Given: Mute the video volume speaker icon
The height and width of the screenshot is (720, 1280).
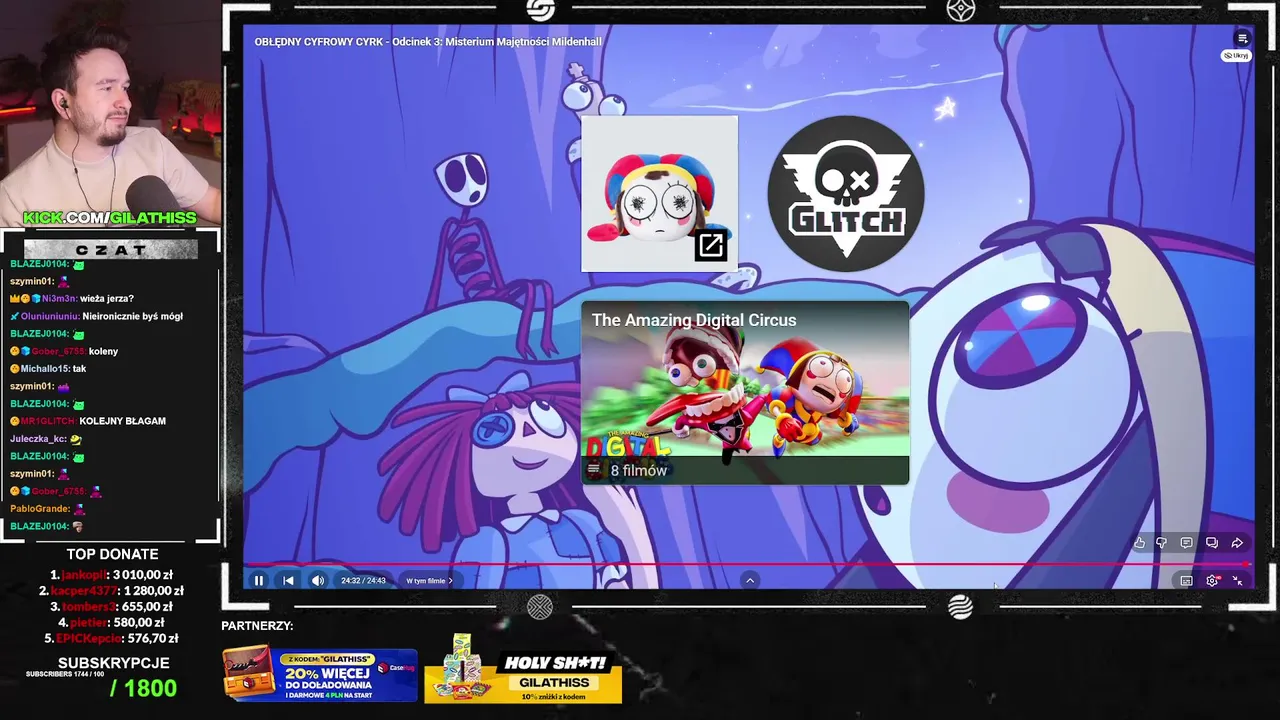Looking at the screenshot, I should pyautogui.click(x=318, y=580).
